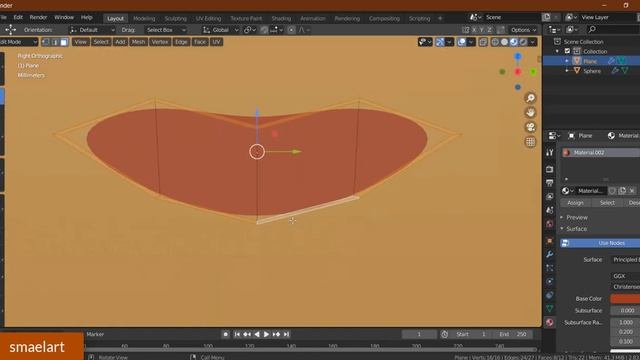Image resolution: width=640 pixels, height=360 pixels.
Task: Switch to material preview shading
Action: (x=514, y=42)
